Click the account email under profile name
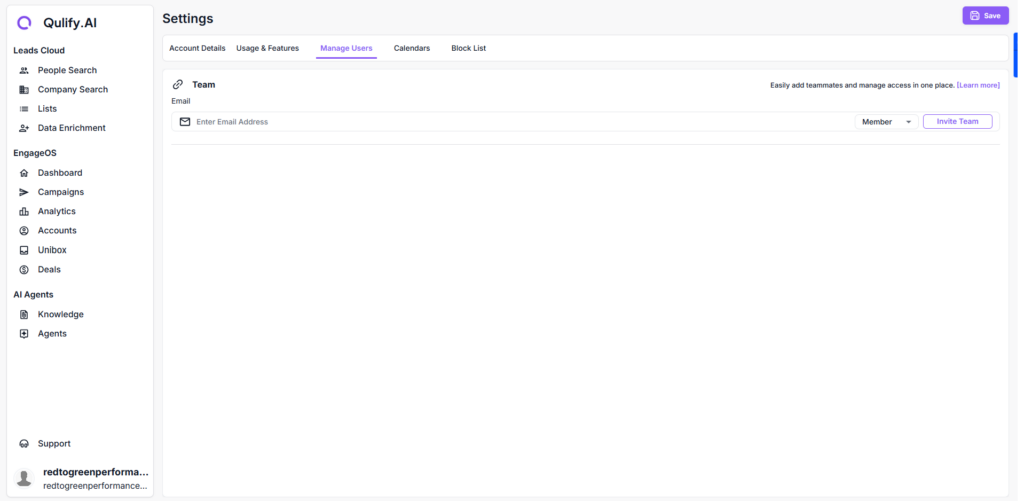Viewport: 1024px width, 501px height. tap(95, 486)
